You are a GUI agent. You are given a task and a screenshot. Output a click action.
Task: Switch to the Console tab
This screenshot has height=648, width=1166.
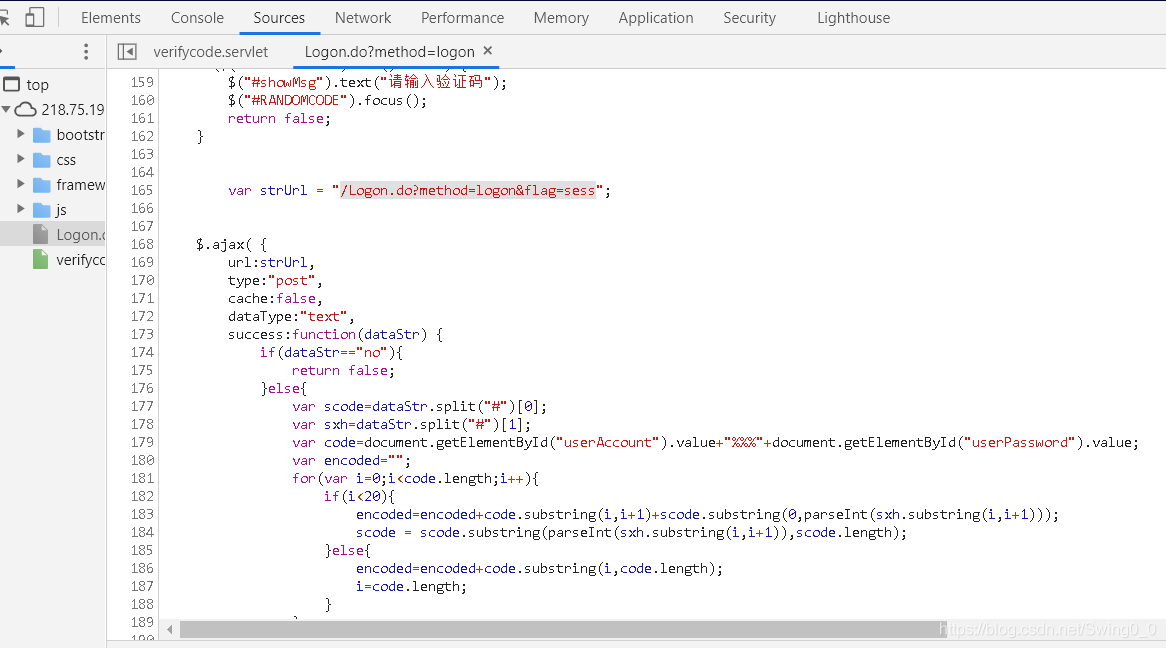point(197,18)
